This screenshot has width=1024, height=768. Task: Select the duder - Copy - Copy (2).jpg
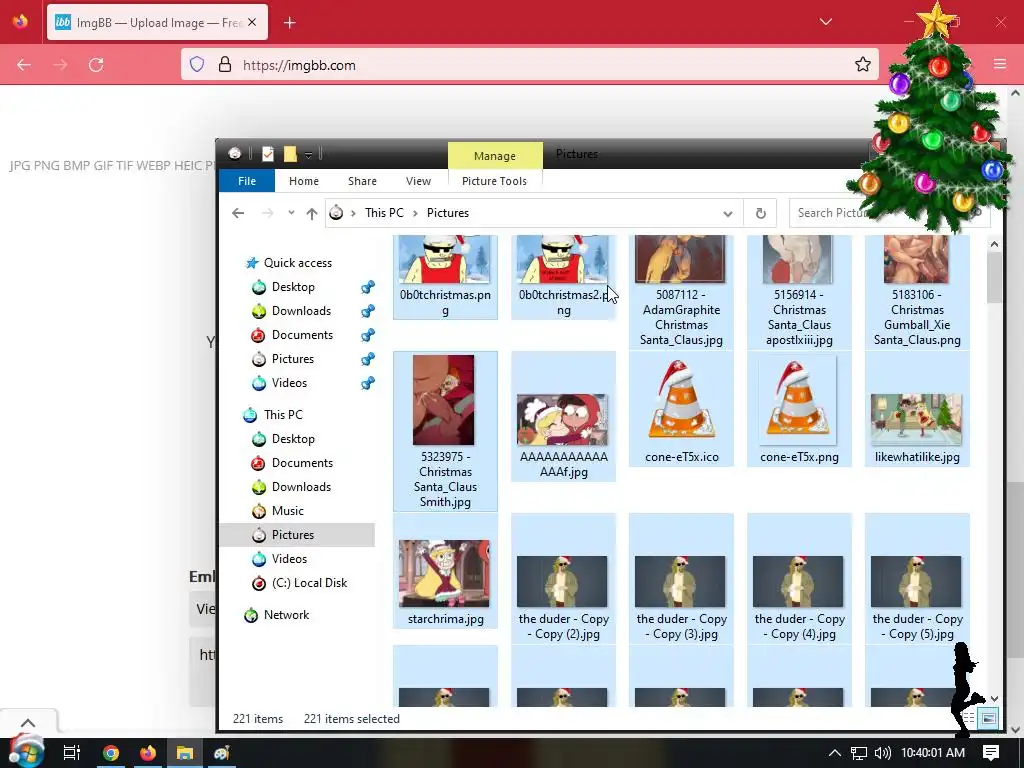[563, 578]
